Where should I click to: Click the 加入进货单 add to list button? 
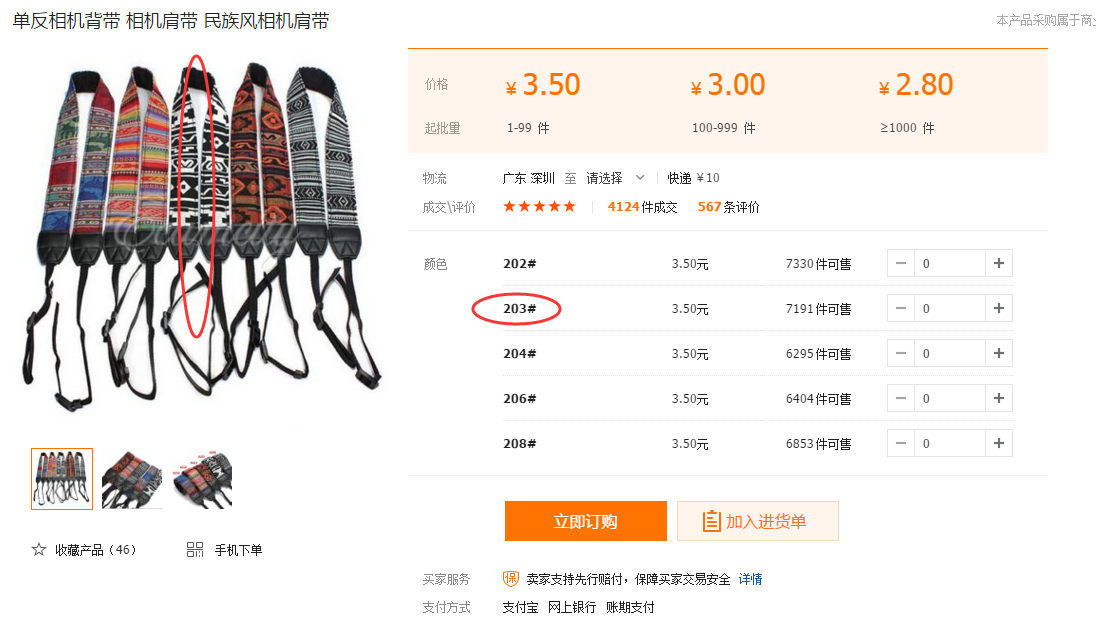(x=758, y=521)
